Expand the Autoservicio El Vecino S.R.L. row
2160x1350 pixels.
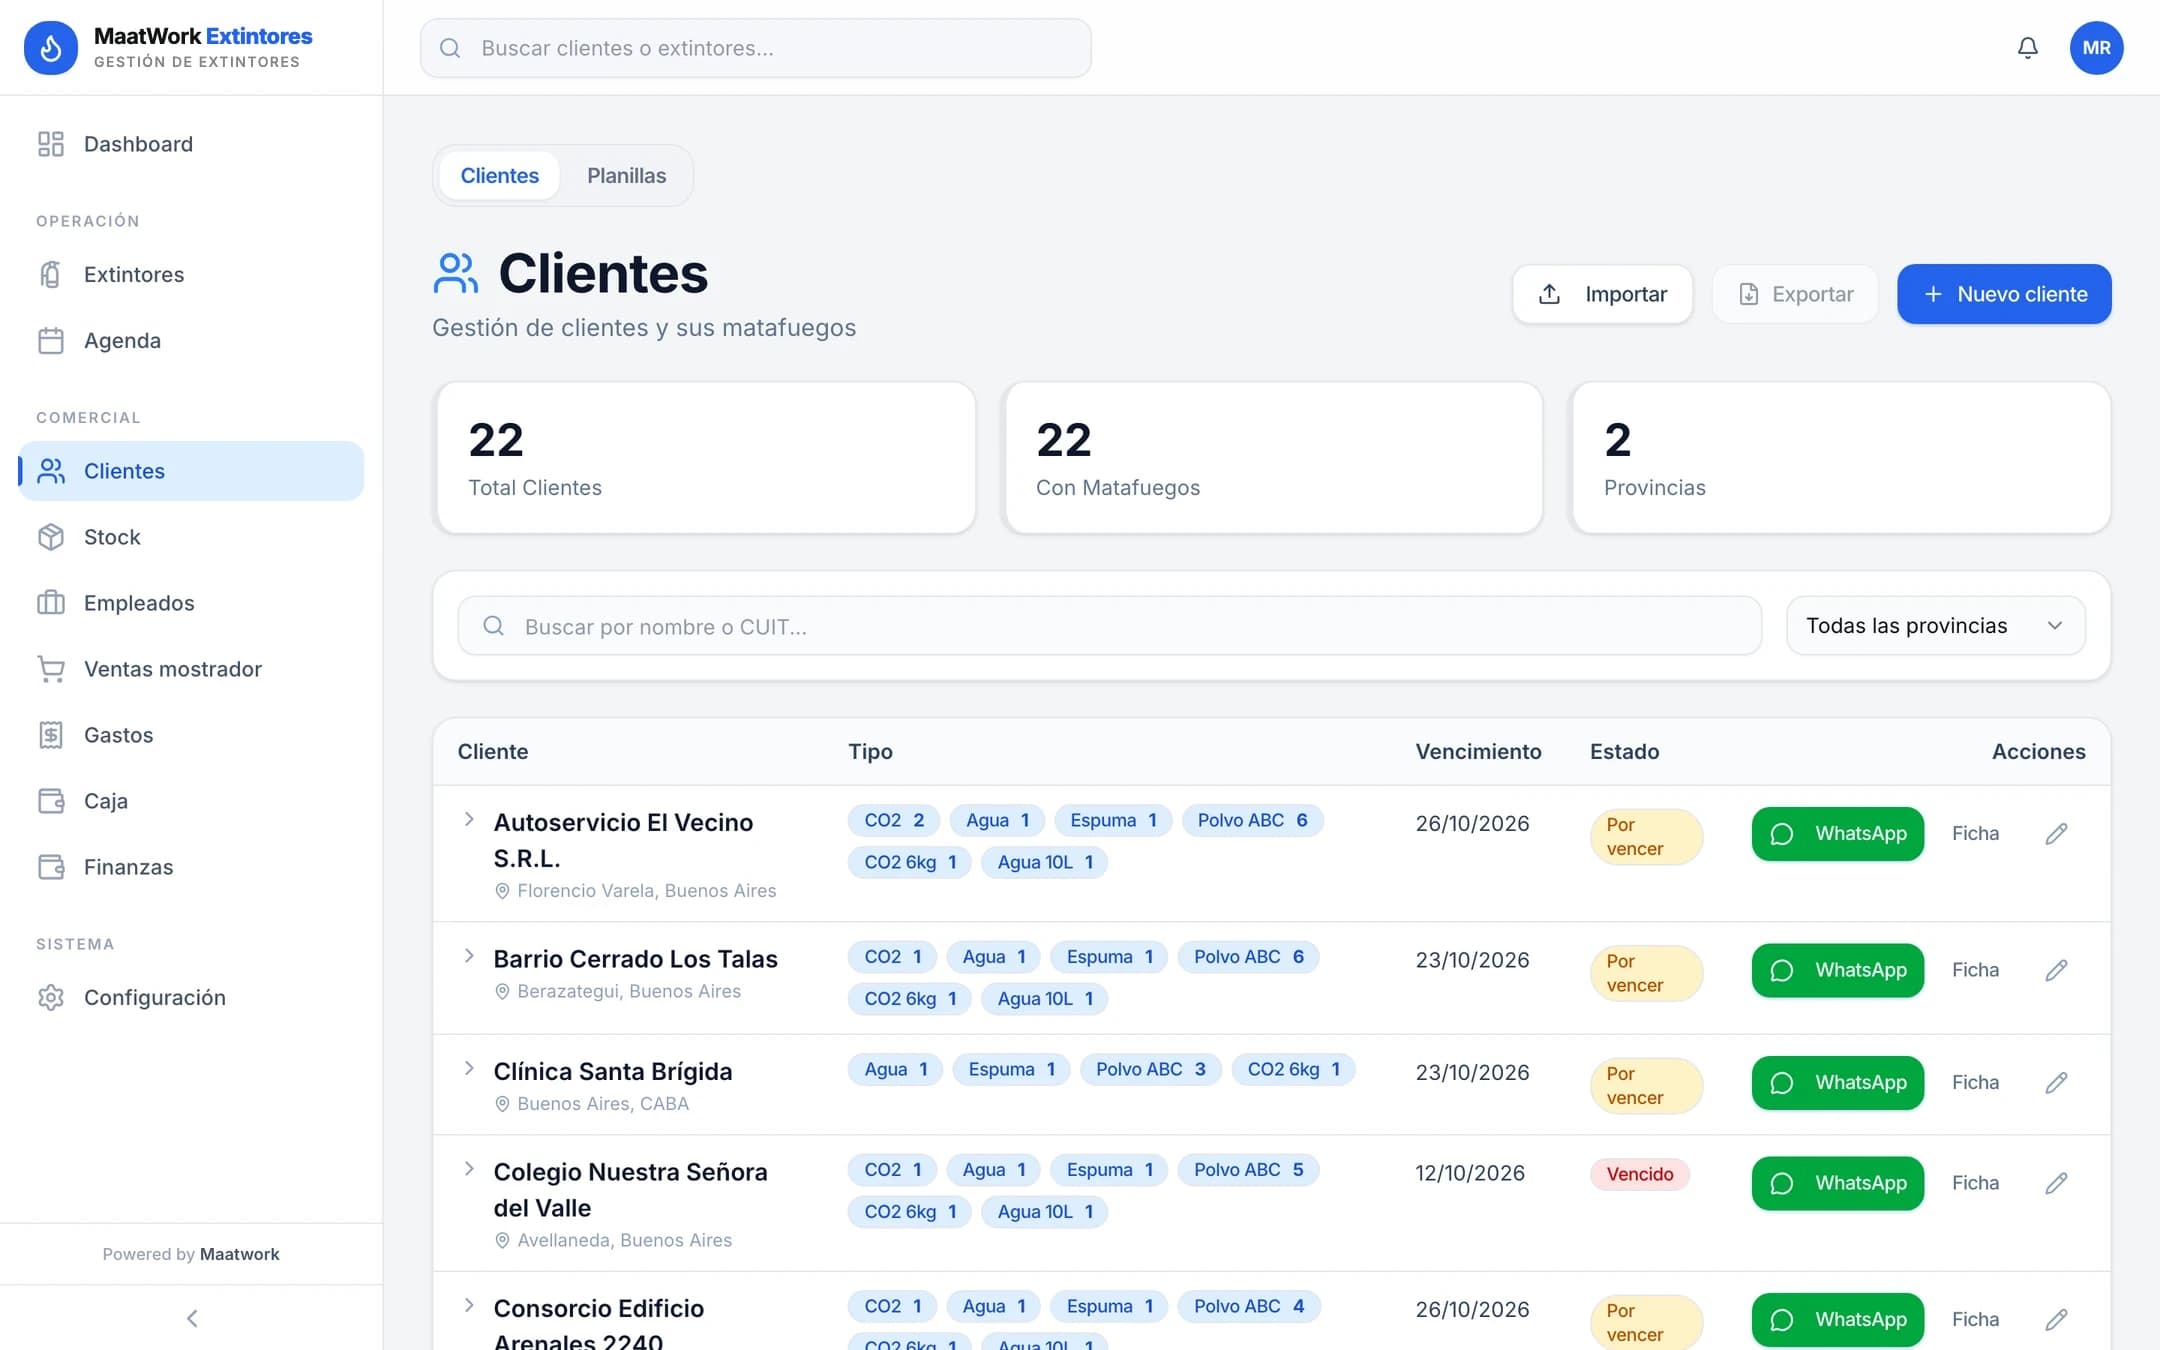click(x=468, y=820)
